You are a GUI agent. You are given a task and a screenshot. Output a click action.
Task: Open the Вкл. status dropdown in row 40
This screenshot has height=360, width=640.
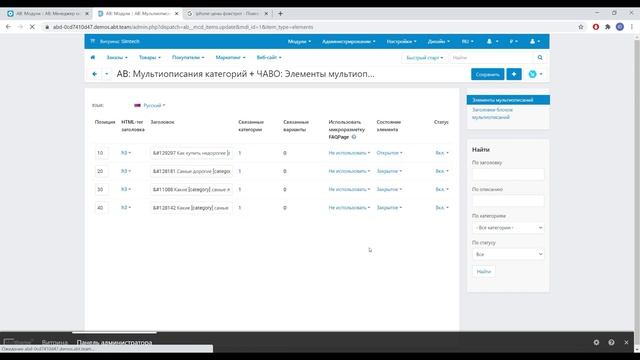click(x=442, y=207)
